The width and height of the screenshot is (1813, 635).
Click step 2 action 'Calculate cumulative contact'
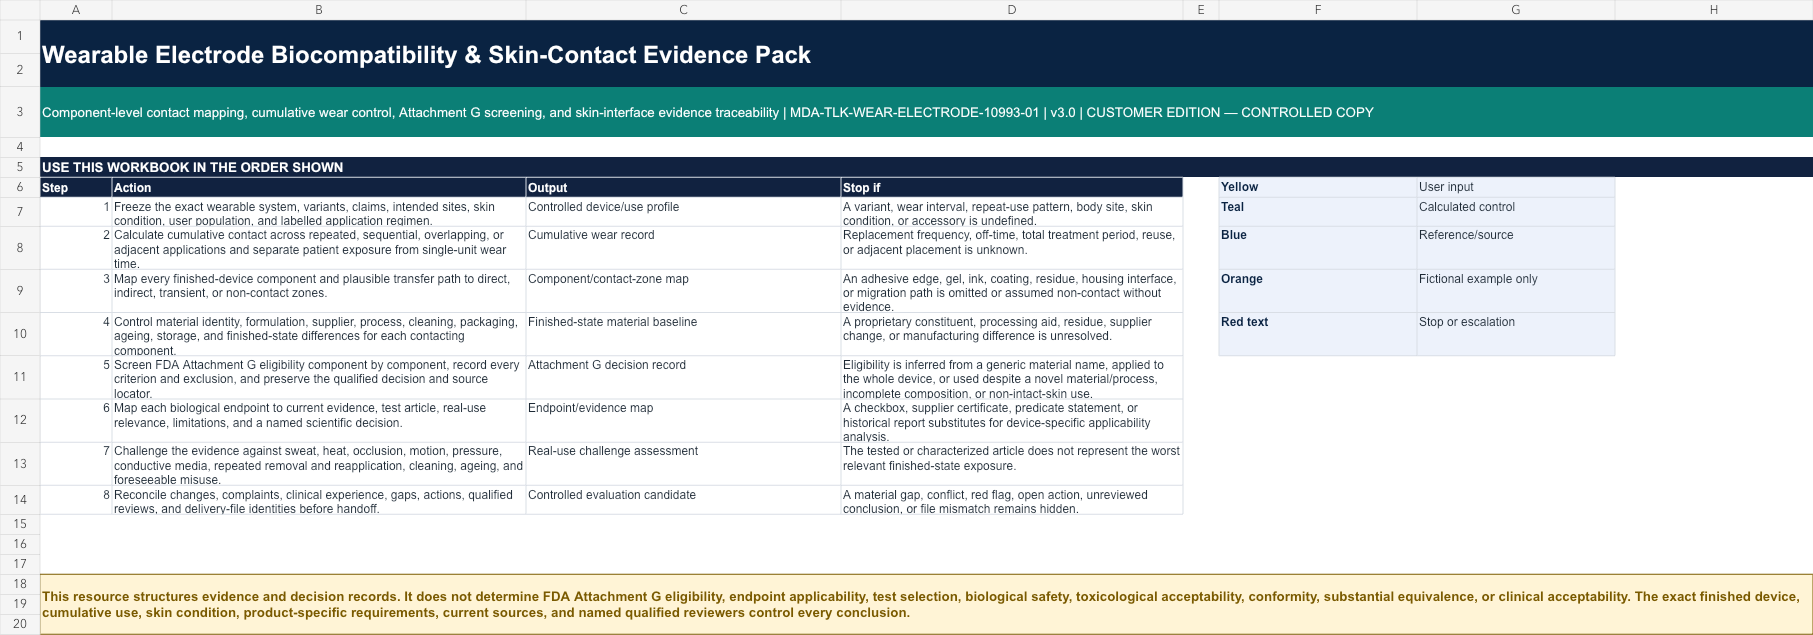(x=319, y=248)
